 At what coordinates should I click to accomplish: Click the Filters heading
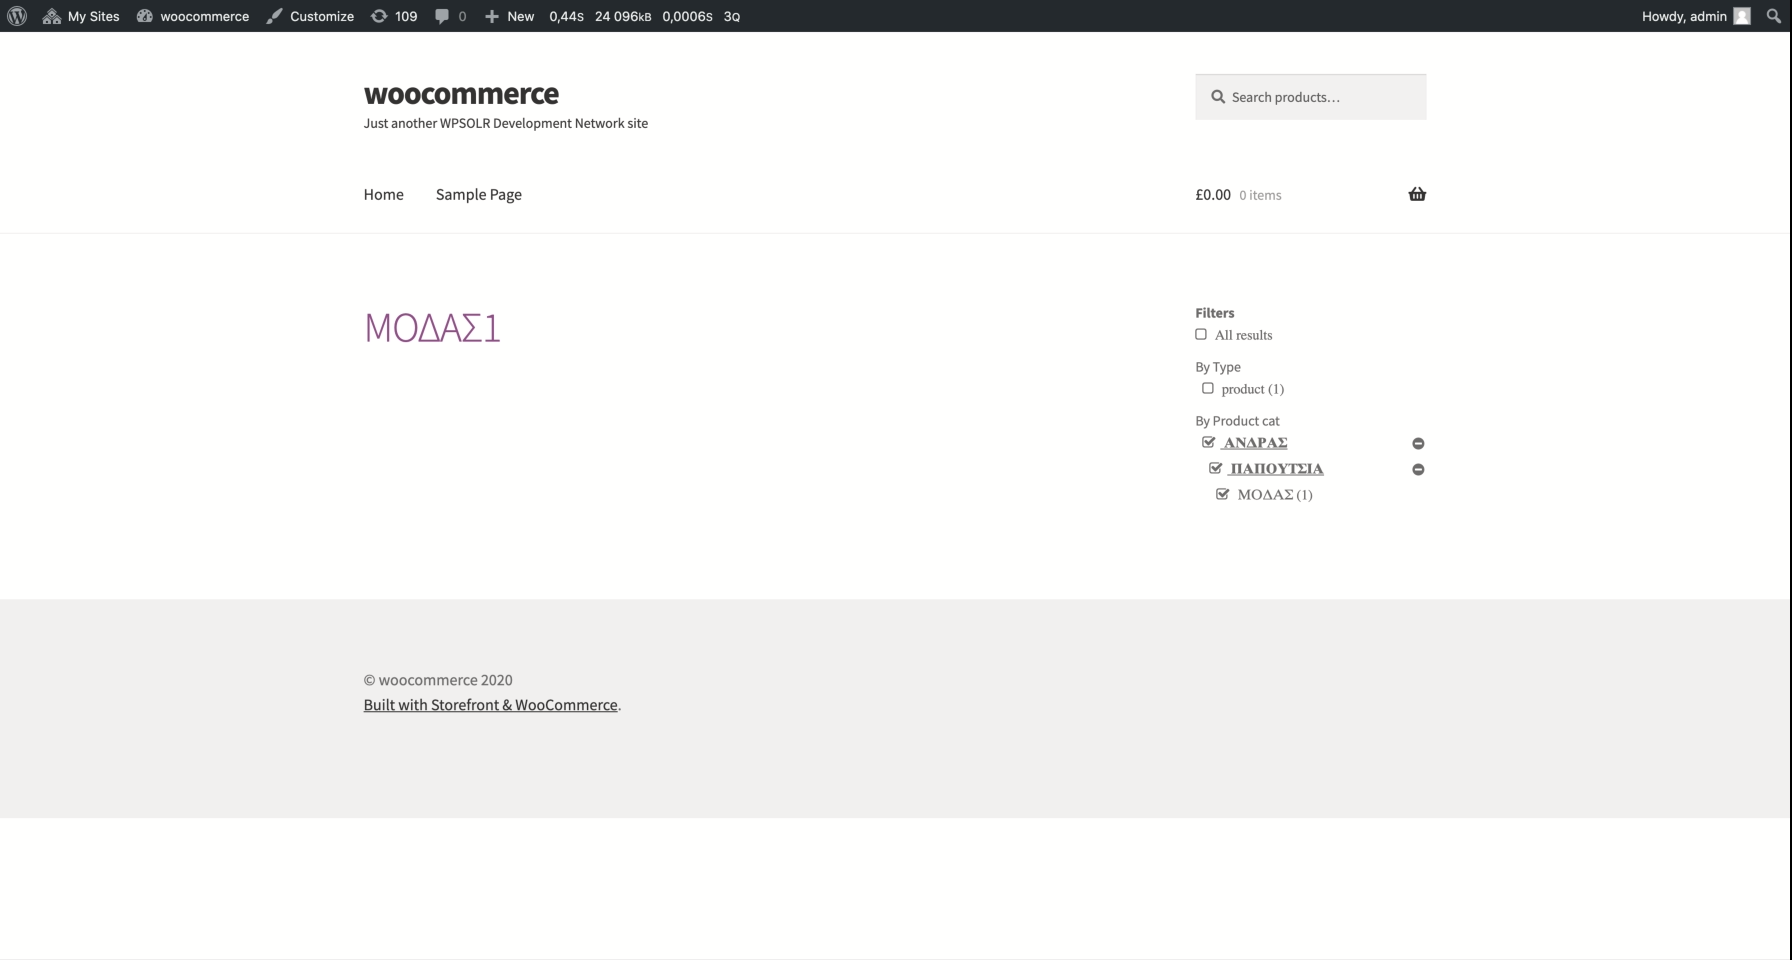(1215, 313)
